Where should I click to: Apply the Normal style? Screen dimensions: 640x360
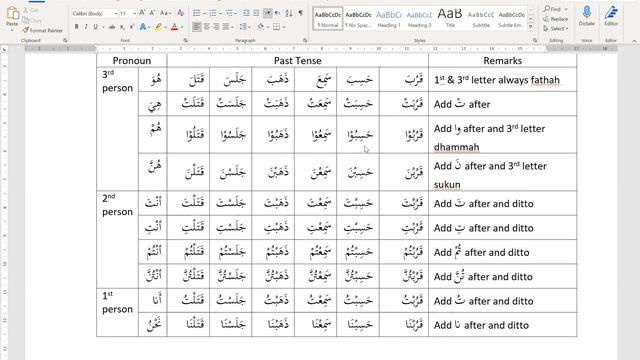click(328, 18)
